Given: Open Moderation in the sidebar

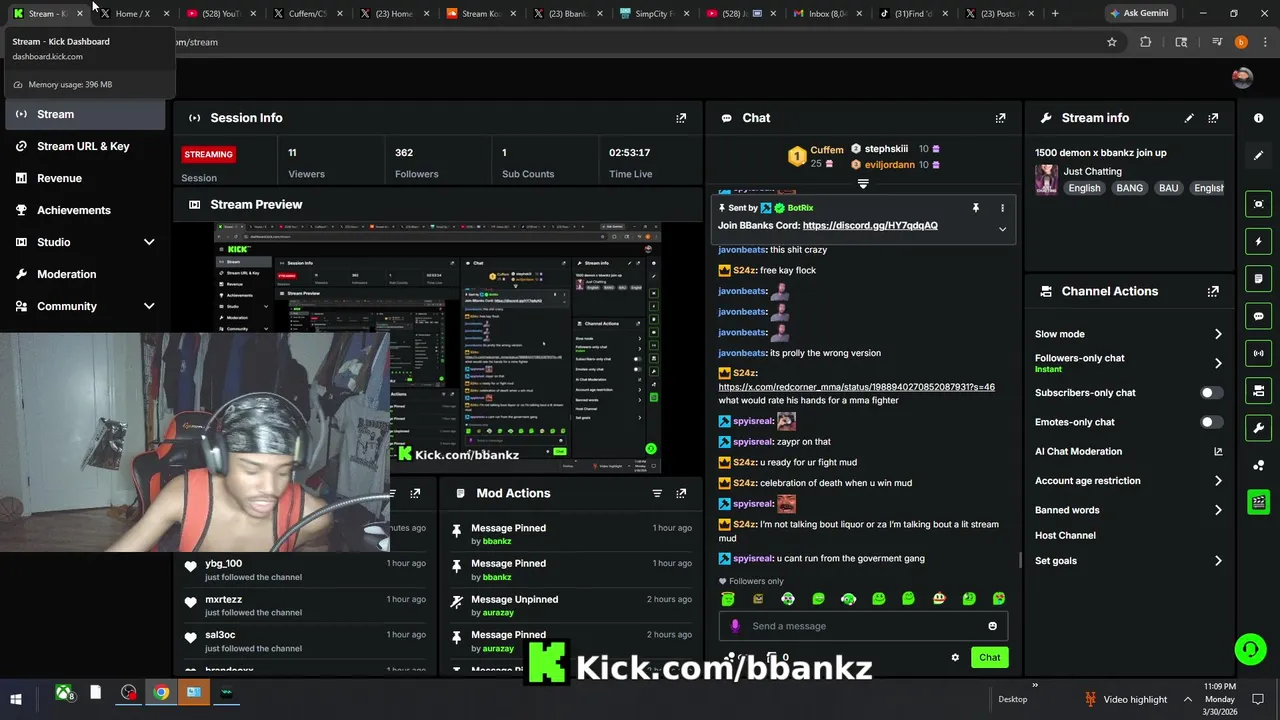Looking at the screenshot, I should point(85,274).
